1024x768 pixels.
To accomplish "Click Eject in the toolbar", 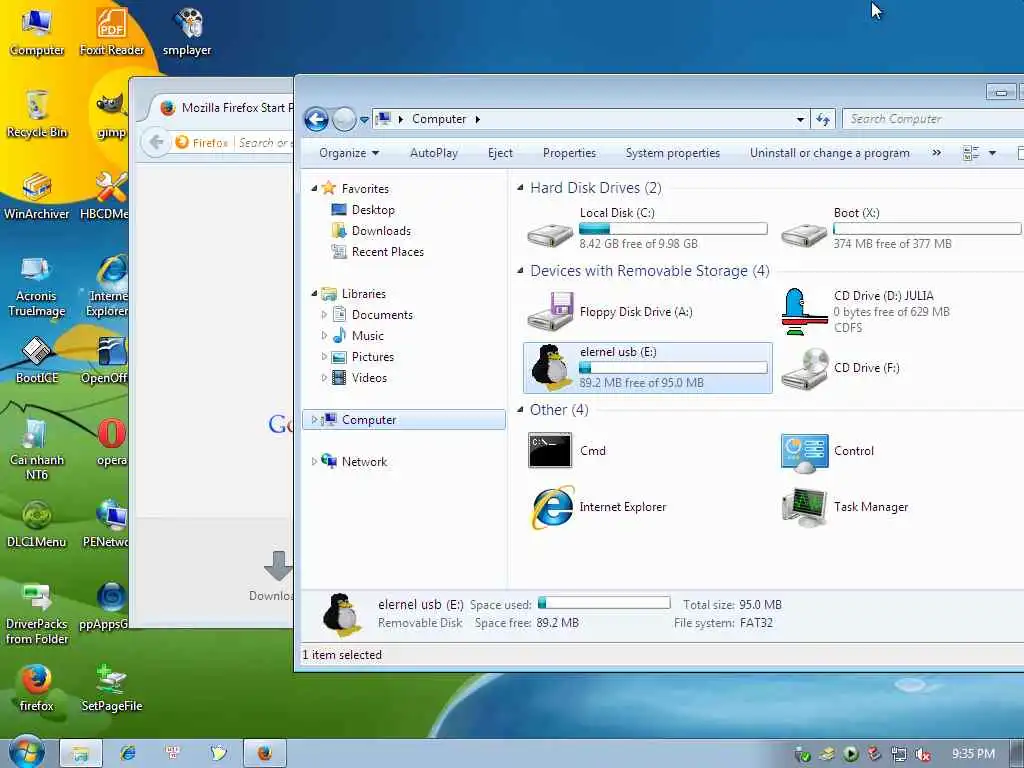I will [500, 153].
